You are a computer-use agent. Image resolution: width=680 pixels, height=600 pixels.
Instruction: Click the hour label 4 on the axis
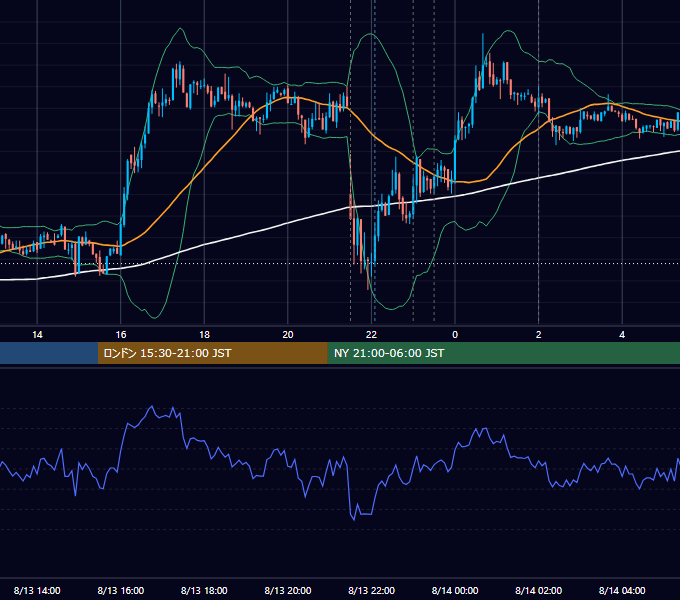point(622,334)
